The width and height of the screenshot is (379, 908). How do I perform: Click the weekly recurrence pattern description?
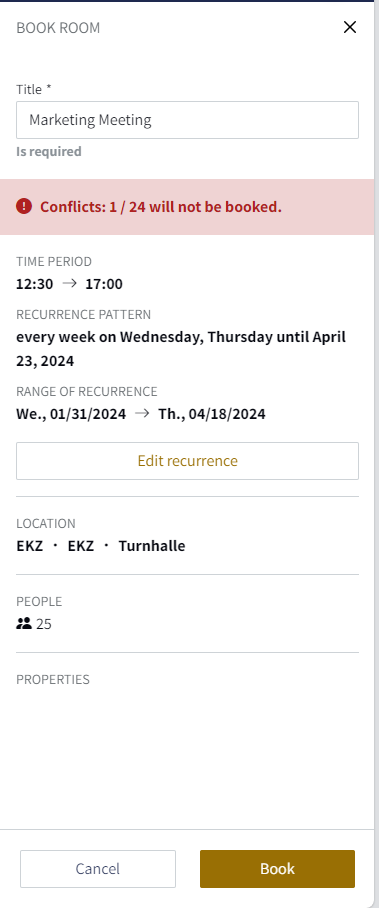coord(181,349)
